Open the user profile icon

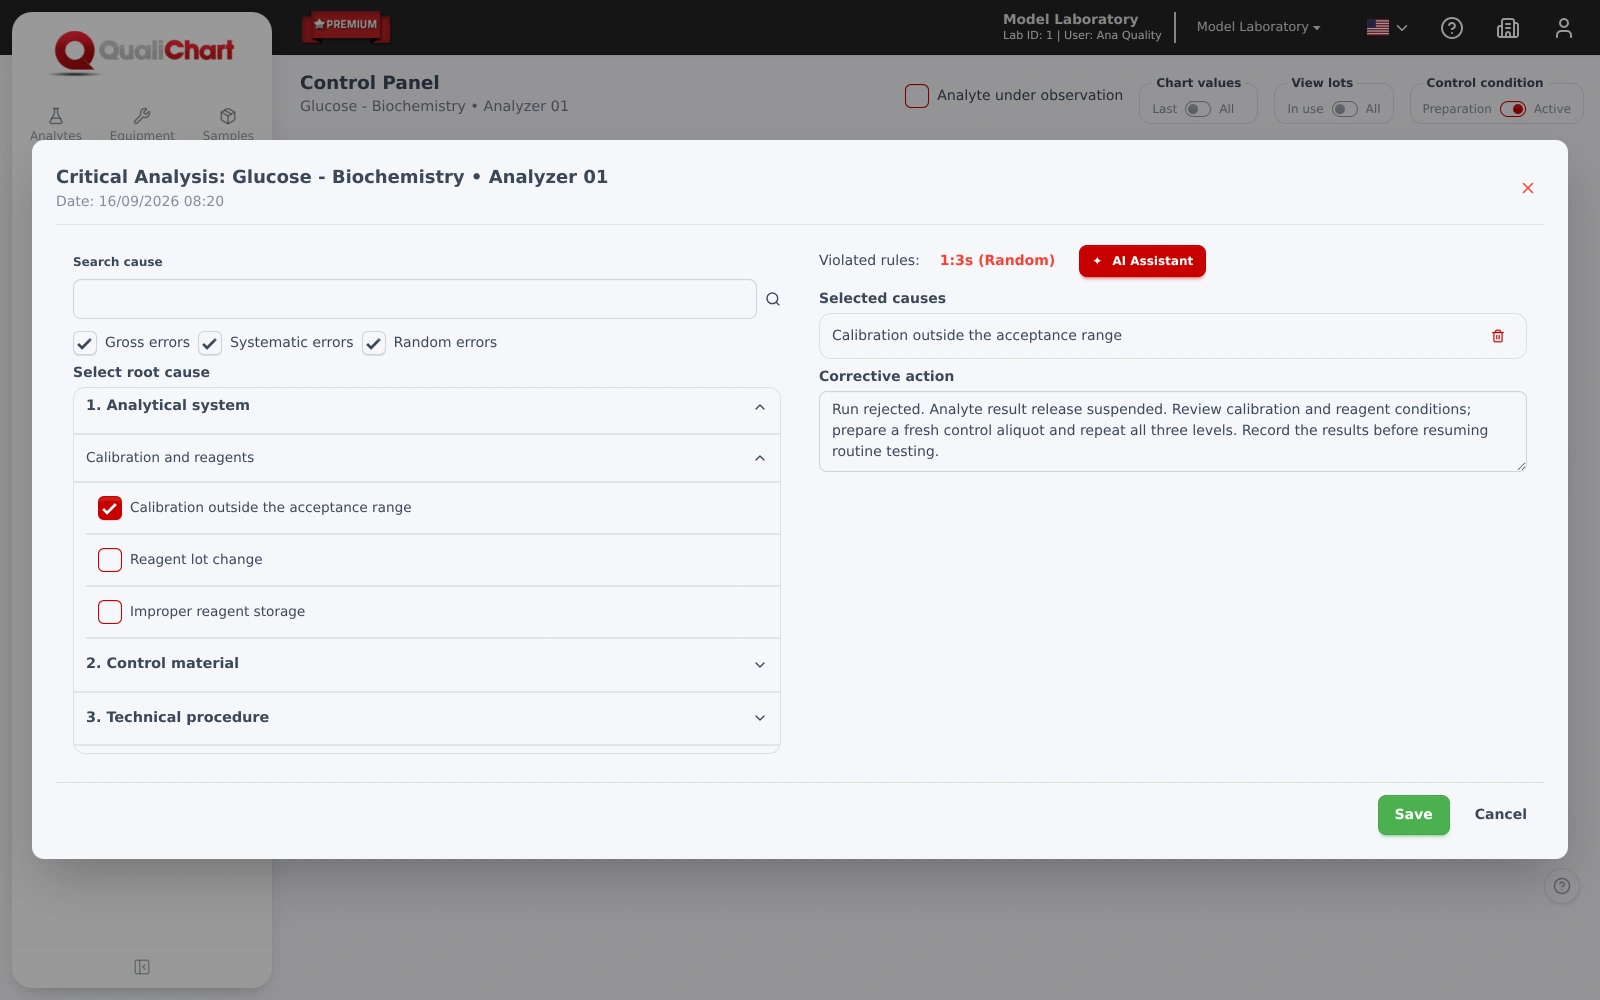click(1564, 28)
